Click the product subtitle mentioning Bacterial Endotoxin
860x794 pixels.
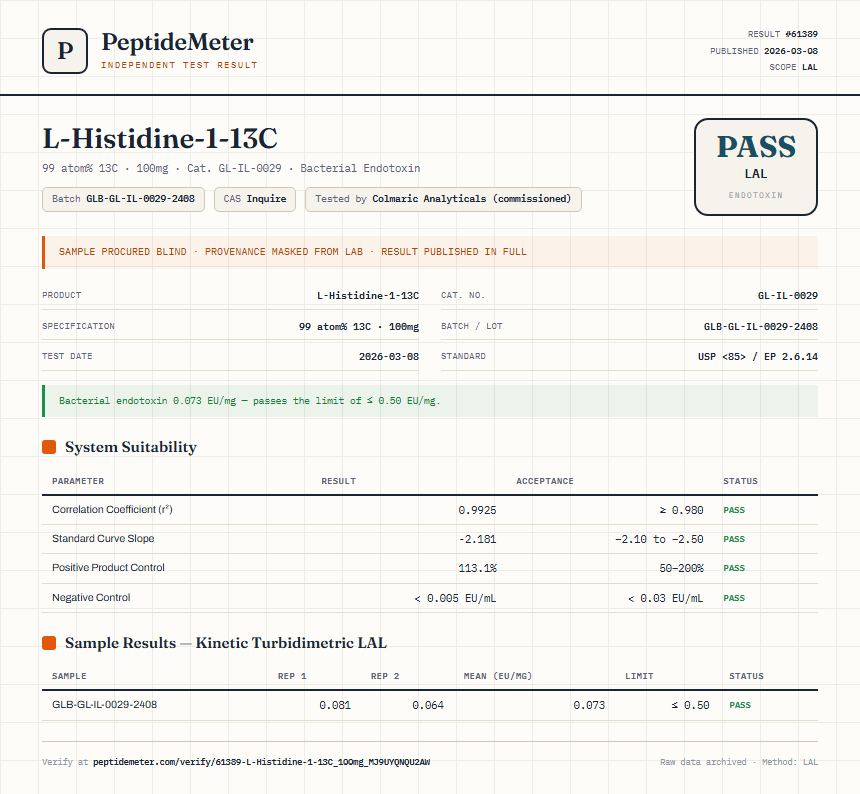click(231, 168)
